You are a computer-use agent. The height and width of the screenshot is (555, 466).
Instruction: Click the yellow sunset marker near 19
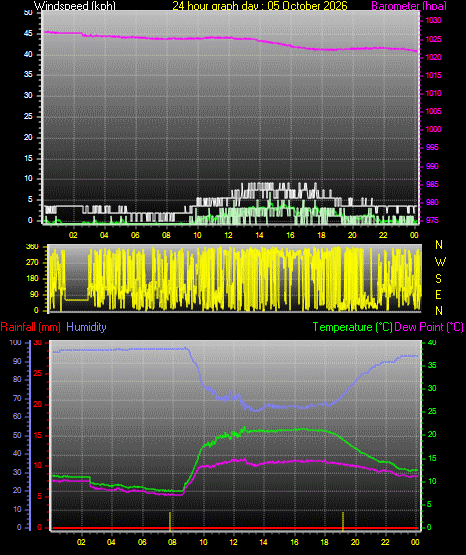(343, 521)
